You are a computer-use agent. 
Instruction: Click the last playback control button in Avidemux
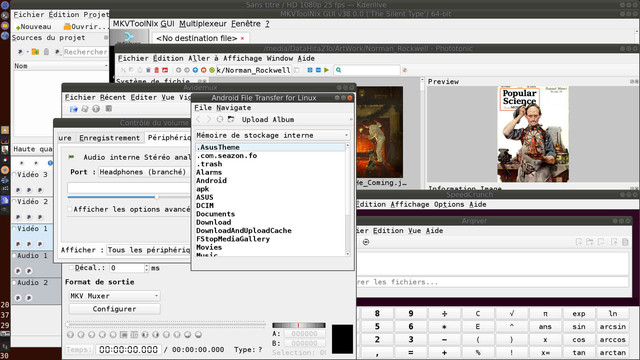198,335
